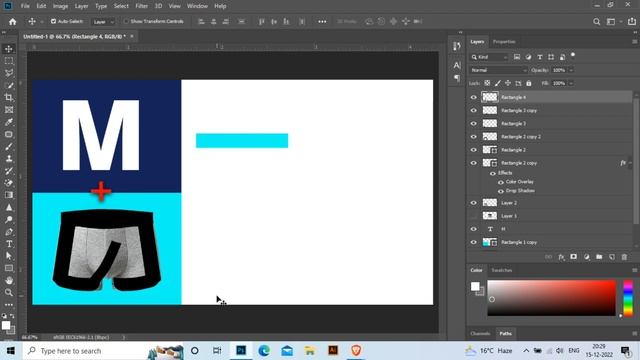Switch to the Properties tab
The height and width of the screenshot is (360, 640).
504,42
